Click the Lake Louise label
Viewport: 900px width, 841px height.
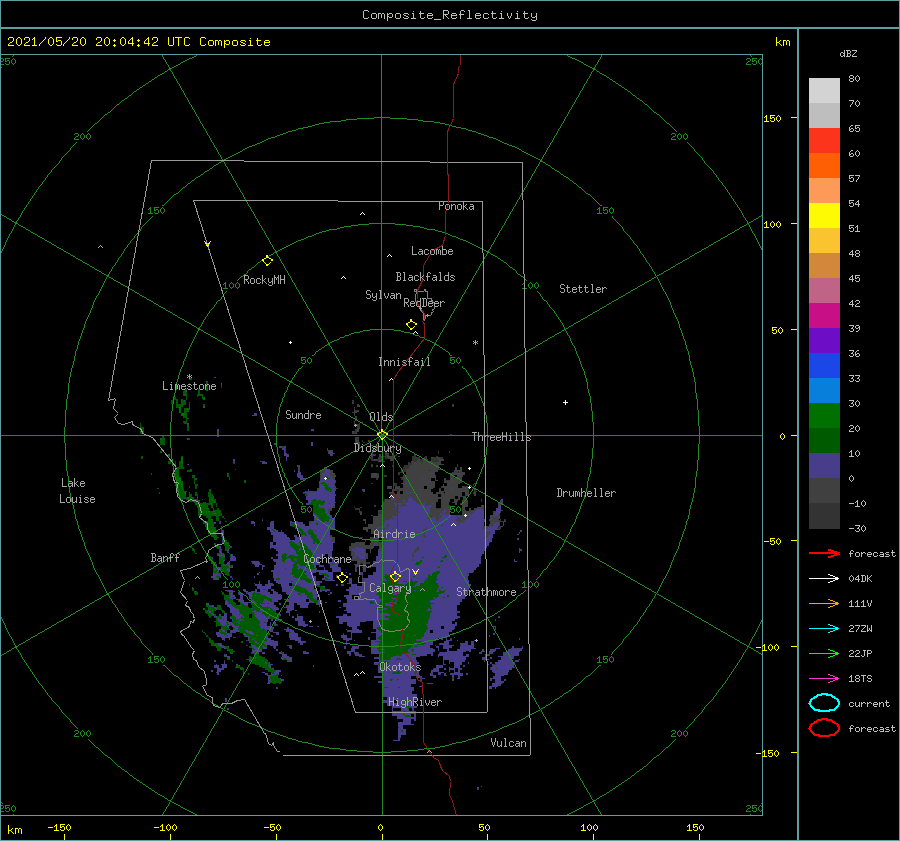coord(77,491)
